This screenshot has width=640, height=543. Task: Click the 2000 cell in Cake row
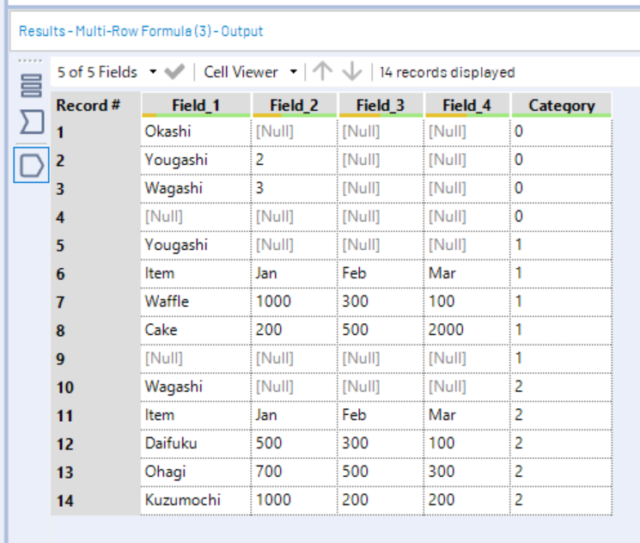tap(467, 330)
